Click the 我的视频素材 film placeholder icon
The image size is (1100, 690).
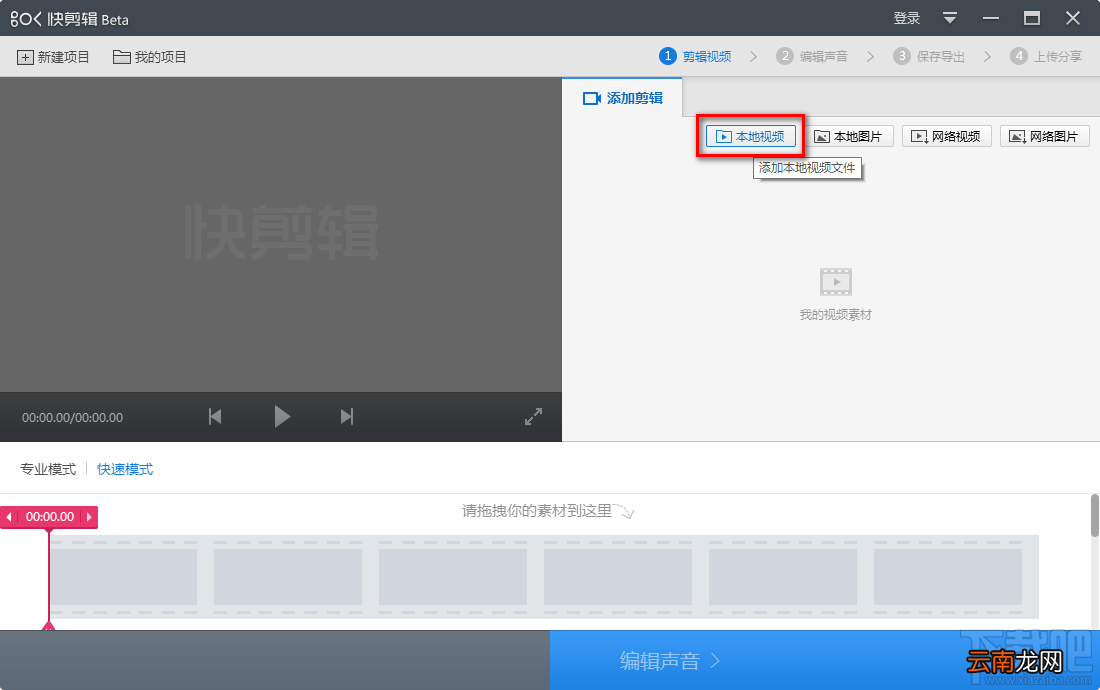point(836,282)
